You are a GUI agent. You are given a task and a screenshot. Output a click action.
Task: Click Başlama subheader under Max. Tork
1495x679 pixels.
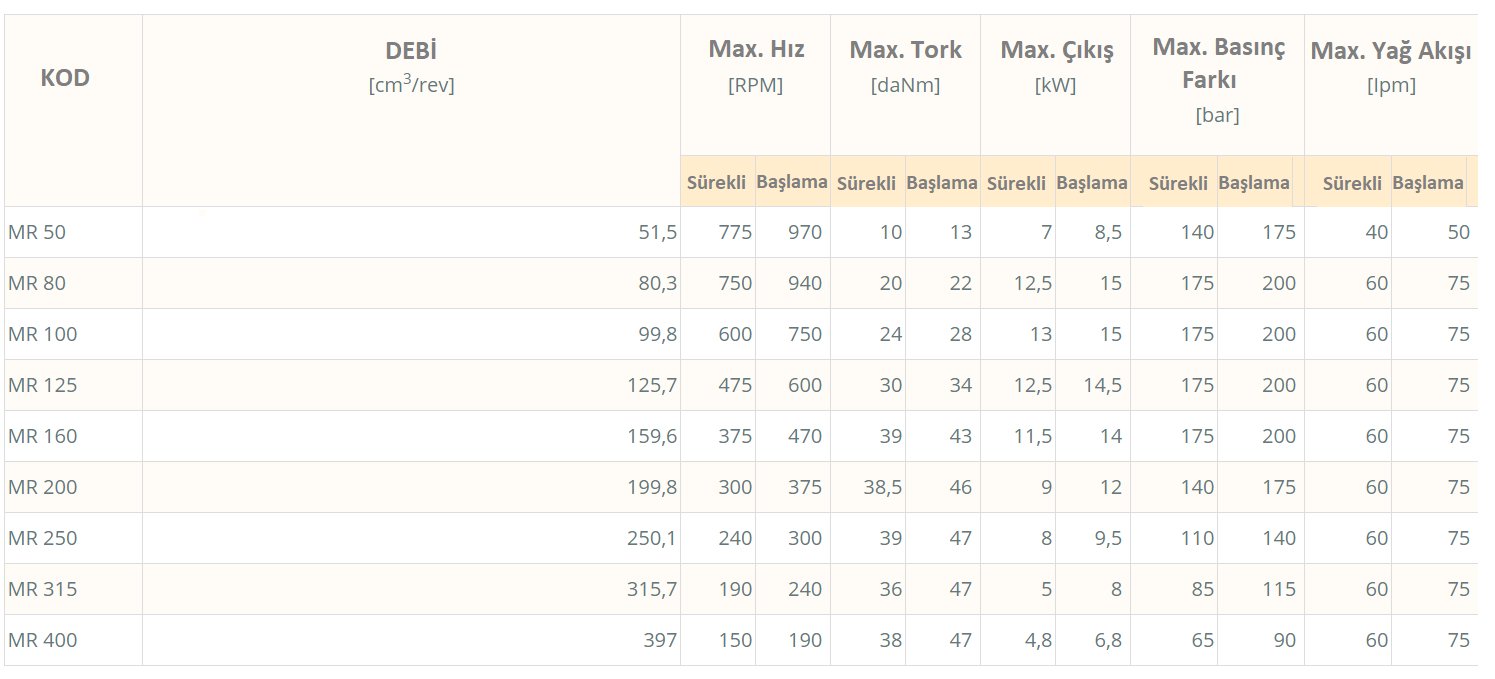(x=942, y=183)
